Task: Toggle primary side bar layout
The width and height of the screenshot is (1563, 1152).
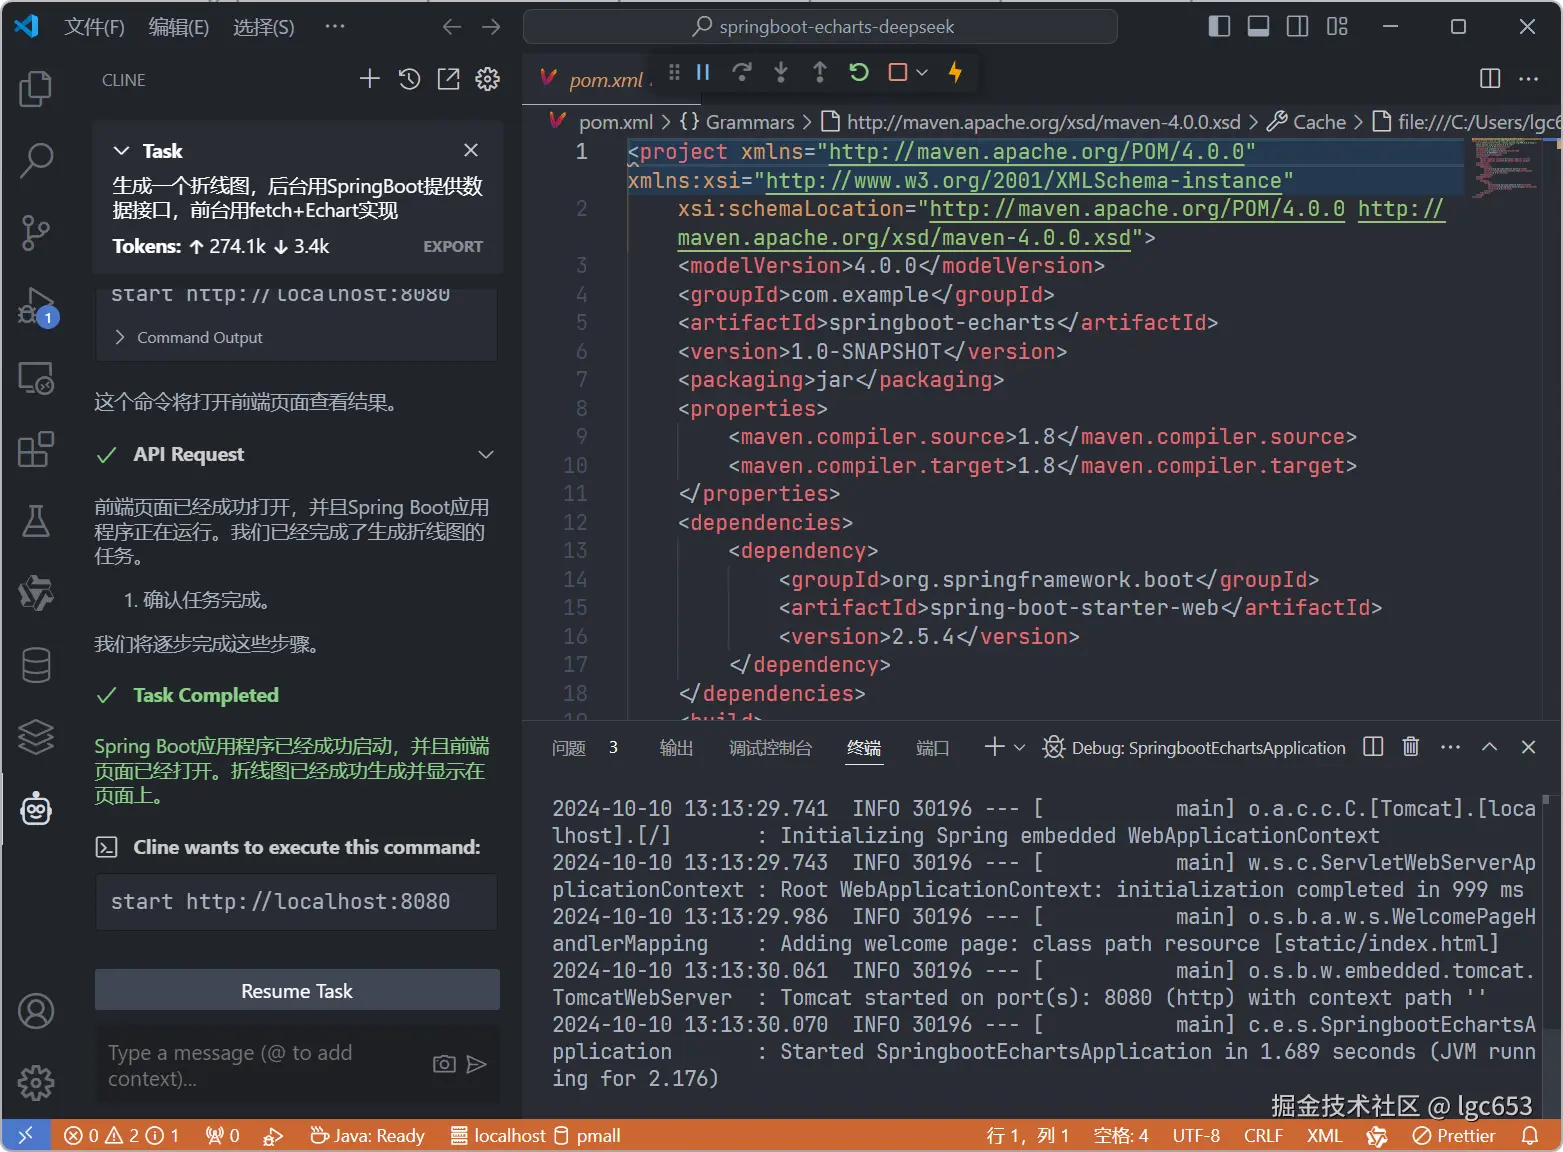Action: coord(1219,26)
